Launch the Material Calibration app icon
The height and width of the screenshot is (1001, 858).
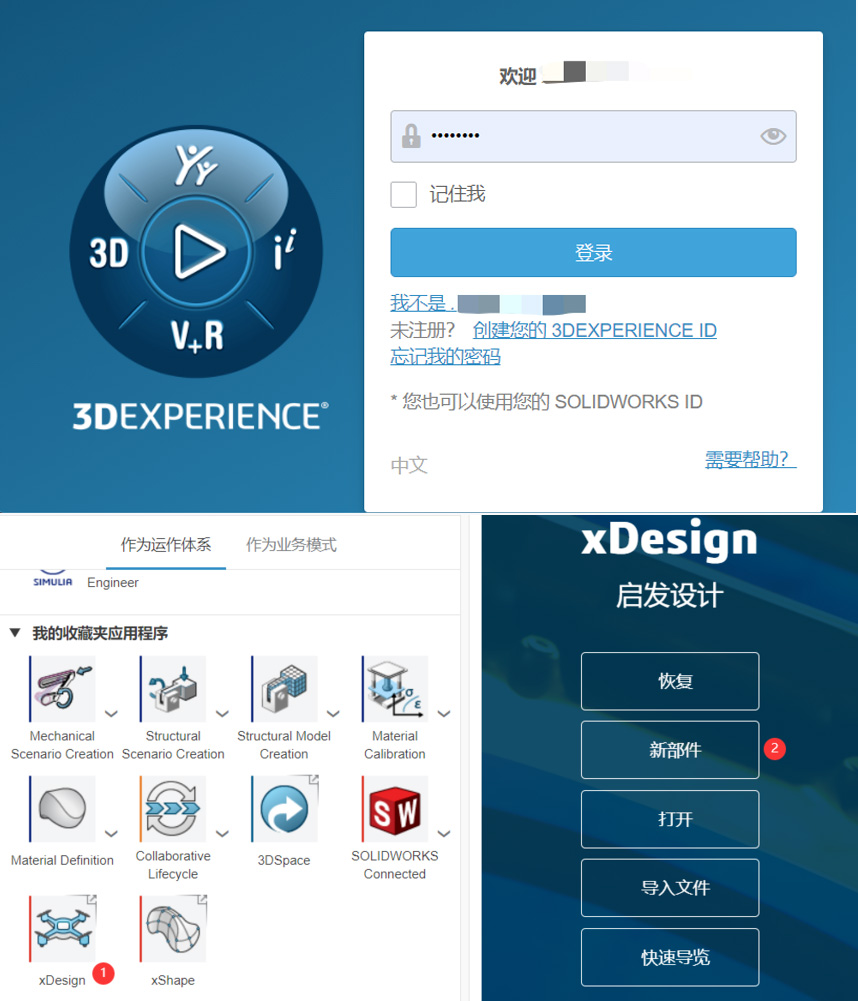[x=395, y=689]
